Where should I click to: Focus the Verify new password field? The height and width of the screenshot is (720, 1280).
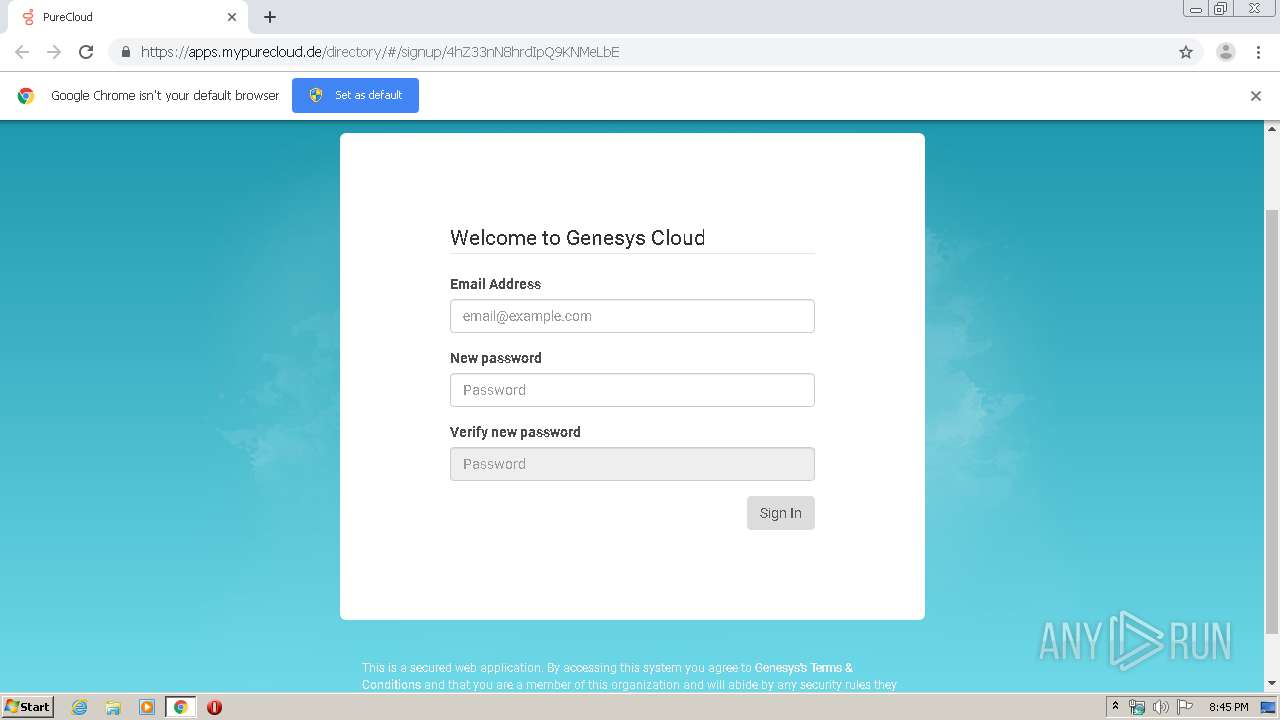pos(632,464)
